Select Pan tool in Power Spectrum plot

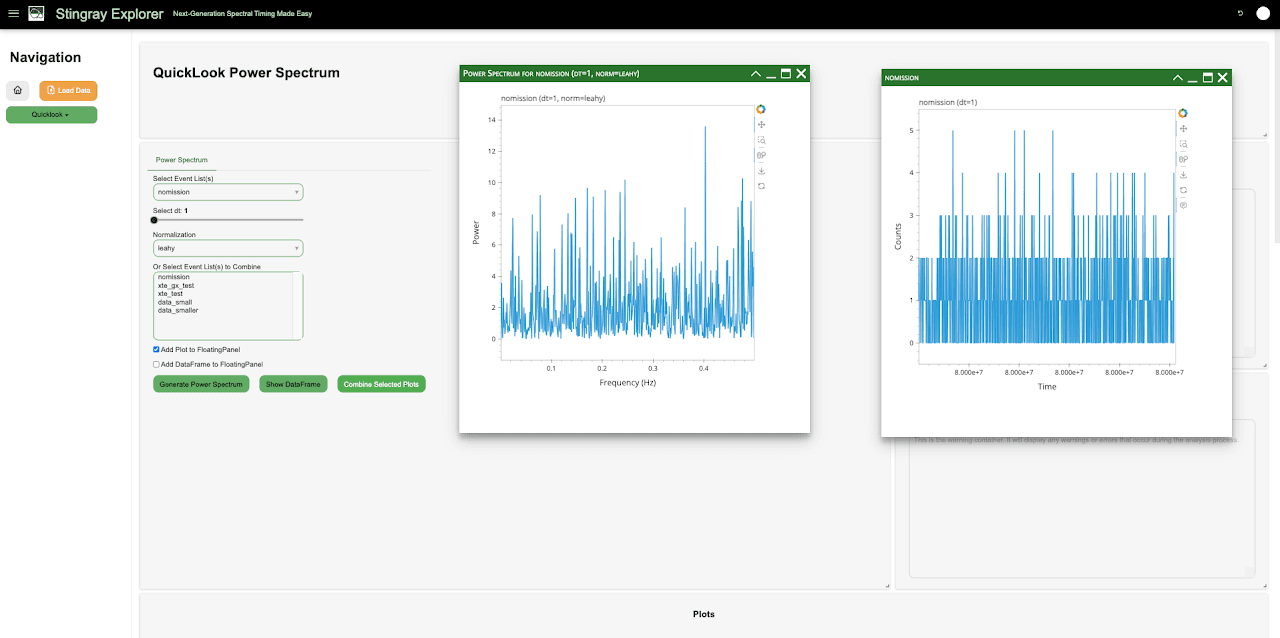(761, 124)
